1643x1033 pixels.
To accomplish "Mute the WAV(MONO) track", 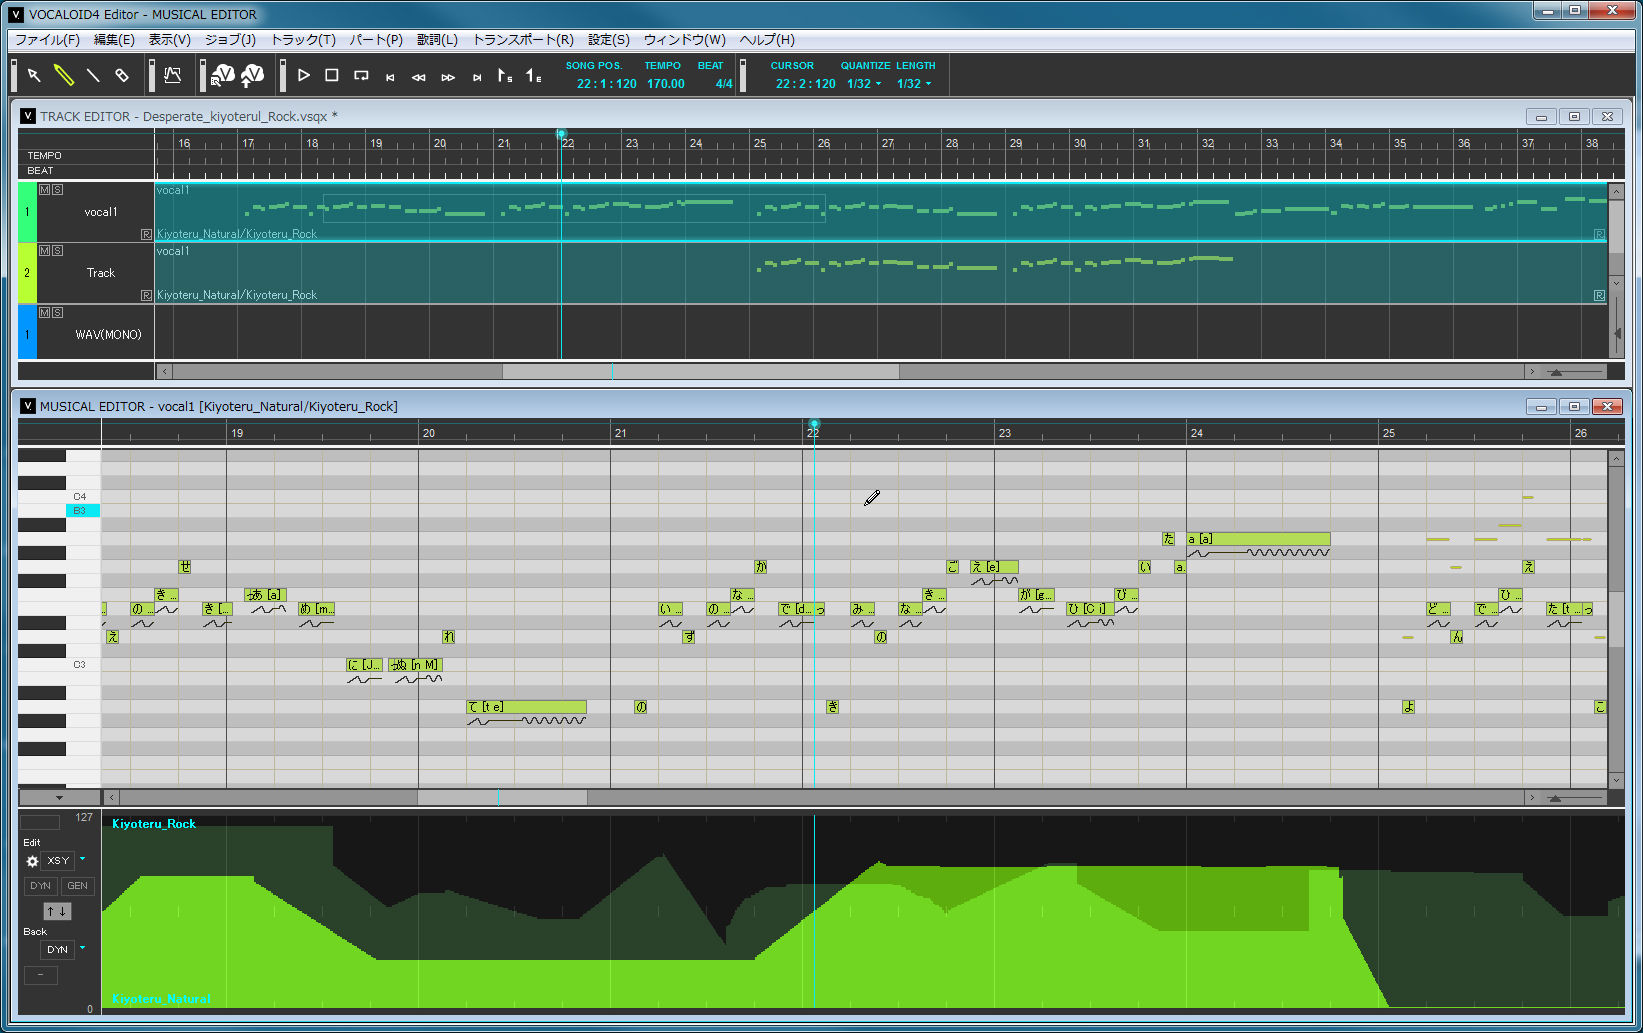I will click(x=44, y=312).
